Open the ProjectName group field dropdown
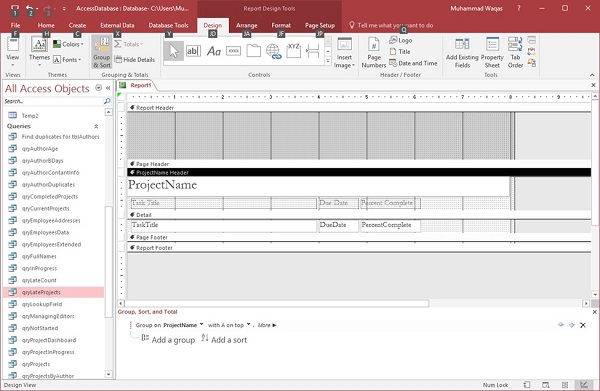This screenshot has height=391, width=600. pyautogui.click(x=202, y=324)
